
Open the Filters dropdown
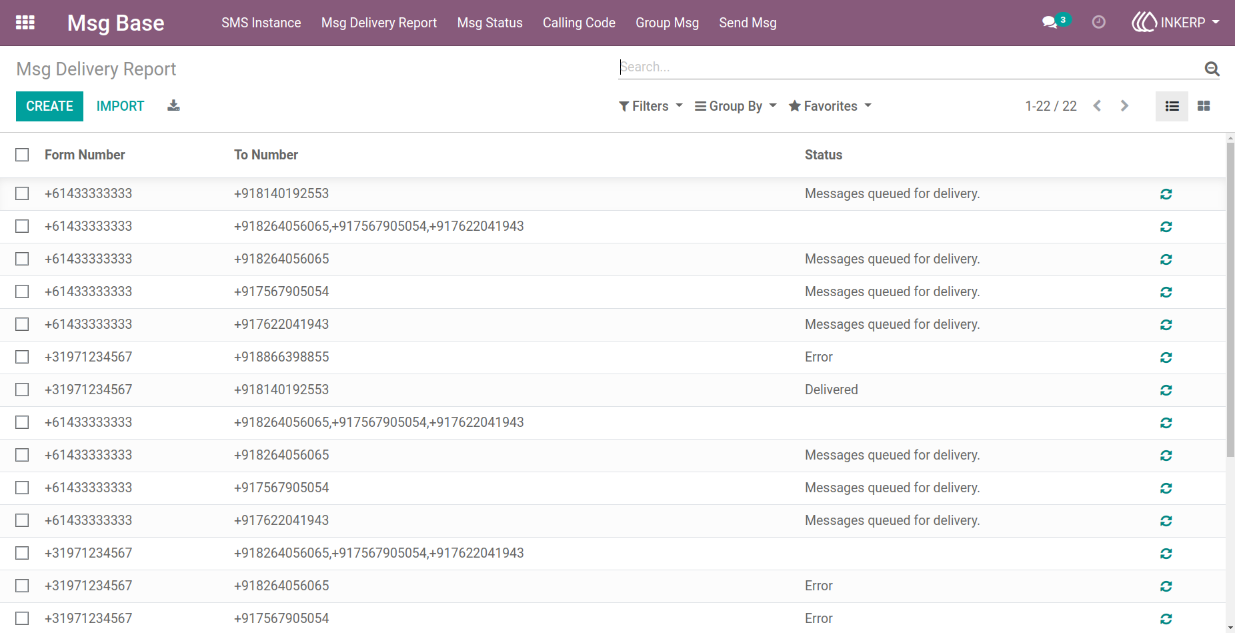click(x=651, y=106)
